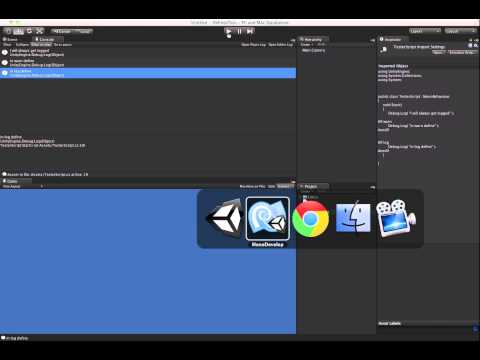Toggle Error Pause in the console
Viewport: 480px width, 360px height.
(63, 44)
